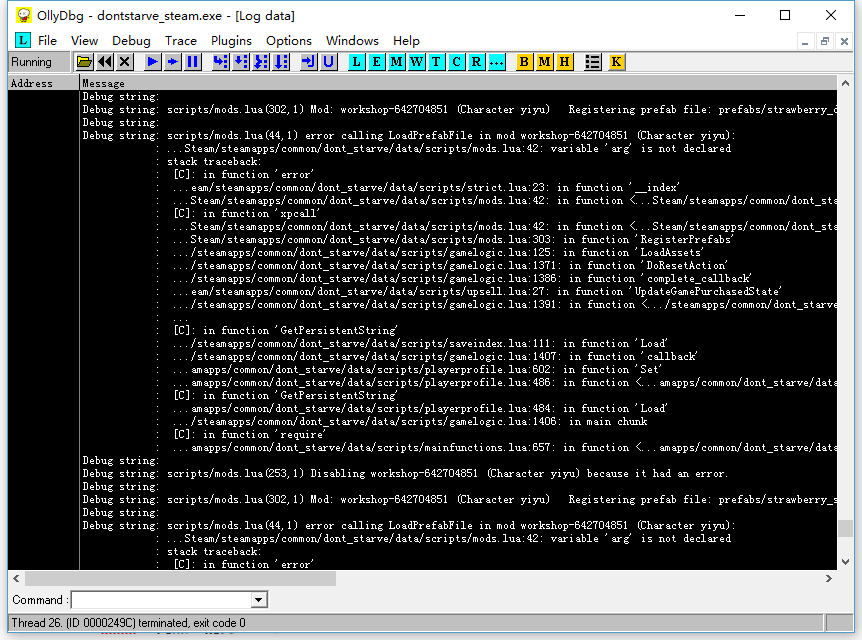Restart program with rewind toolbar icon
The width and height of the screenshot is (862, 640).
coord(104,62)
